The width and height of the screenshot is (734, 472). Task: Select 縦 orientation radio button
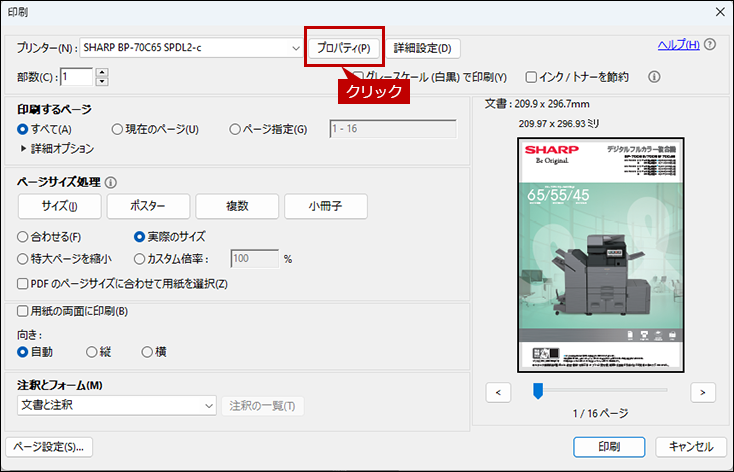92,352
